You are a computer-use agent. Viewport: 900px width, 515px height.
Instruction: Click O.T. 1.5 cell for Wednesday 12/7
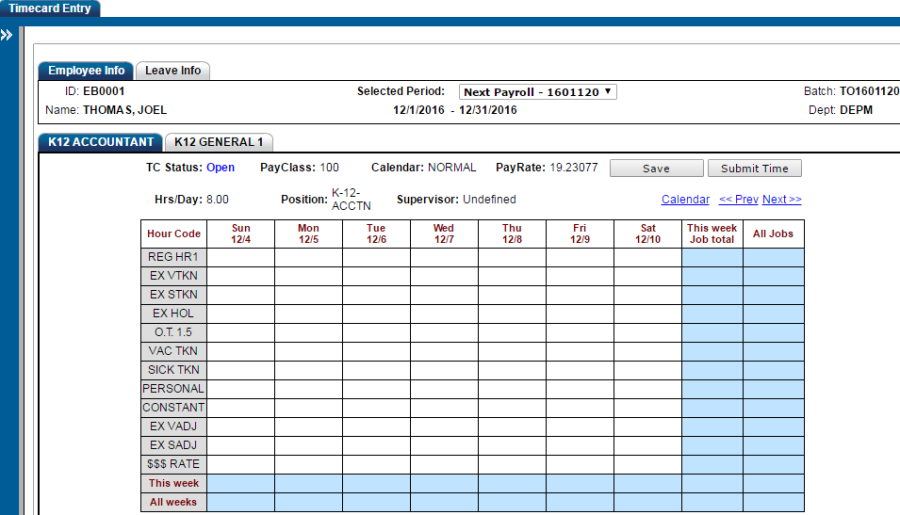tap(443, 332)
